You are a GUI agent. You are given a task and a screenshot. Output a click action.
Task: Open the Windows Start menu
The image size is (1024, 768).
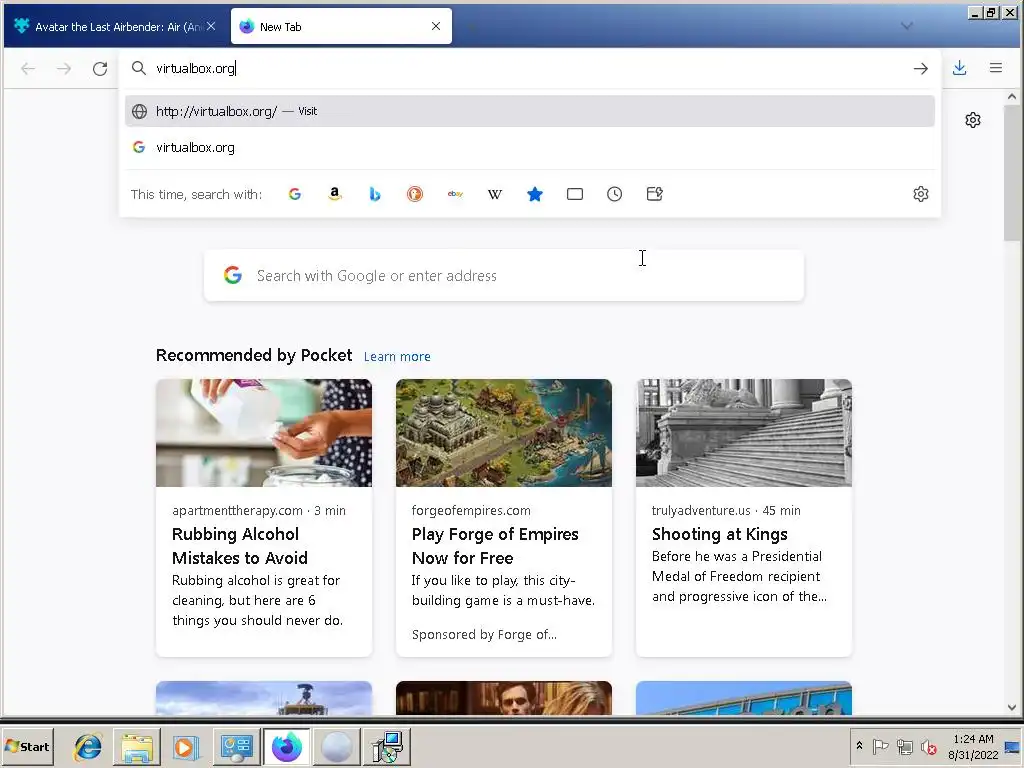tap(27, 746)
